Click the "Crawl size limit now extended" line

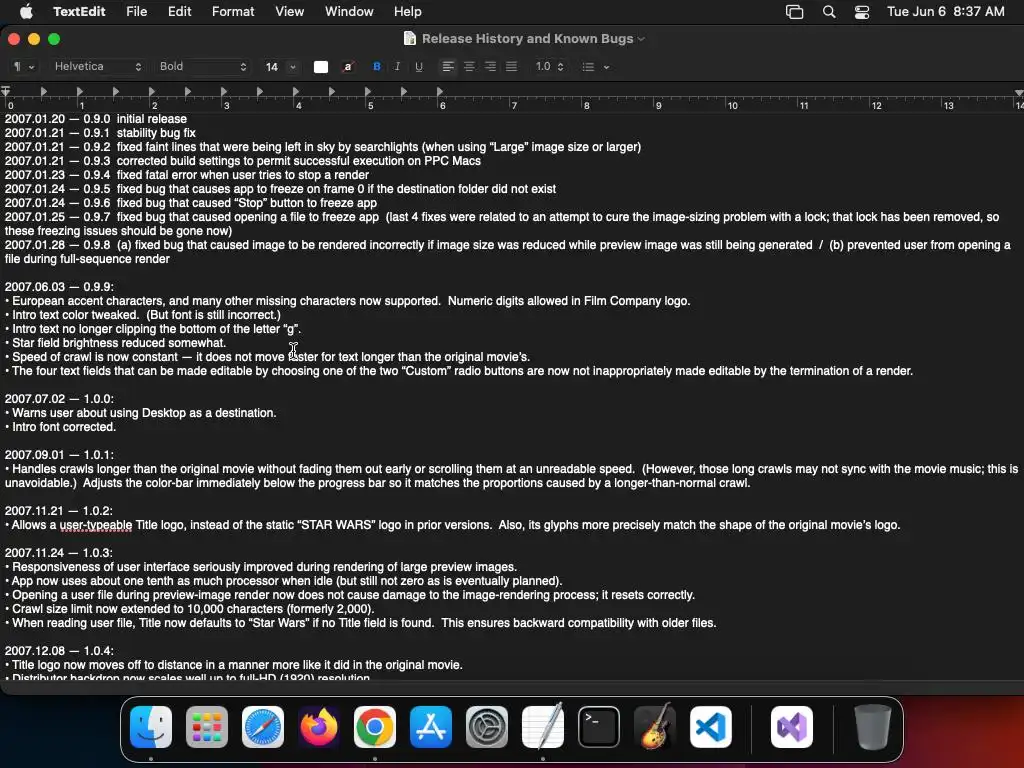pyautogui.click(x=190, y=609)
